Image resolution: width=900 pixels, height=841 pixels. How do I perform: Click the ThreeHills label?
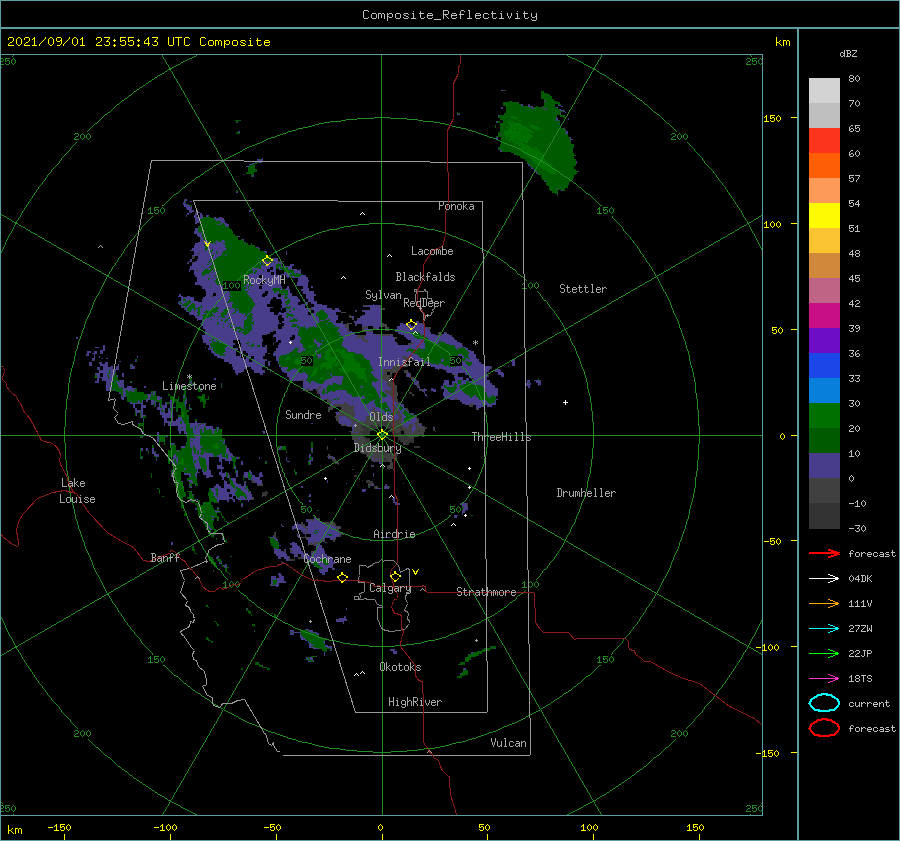tap(502, 437)
